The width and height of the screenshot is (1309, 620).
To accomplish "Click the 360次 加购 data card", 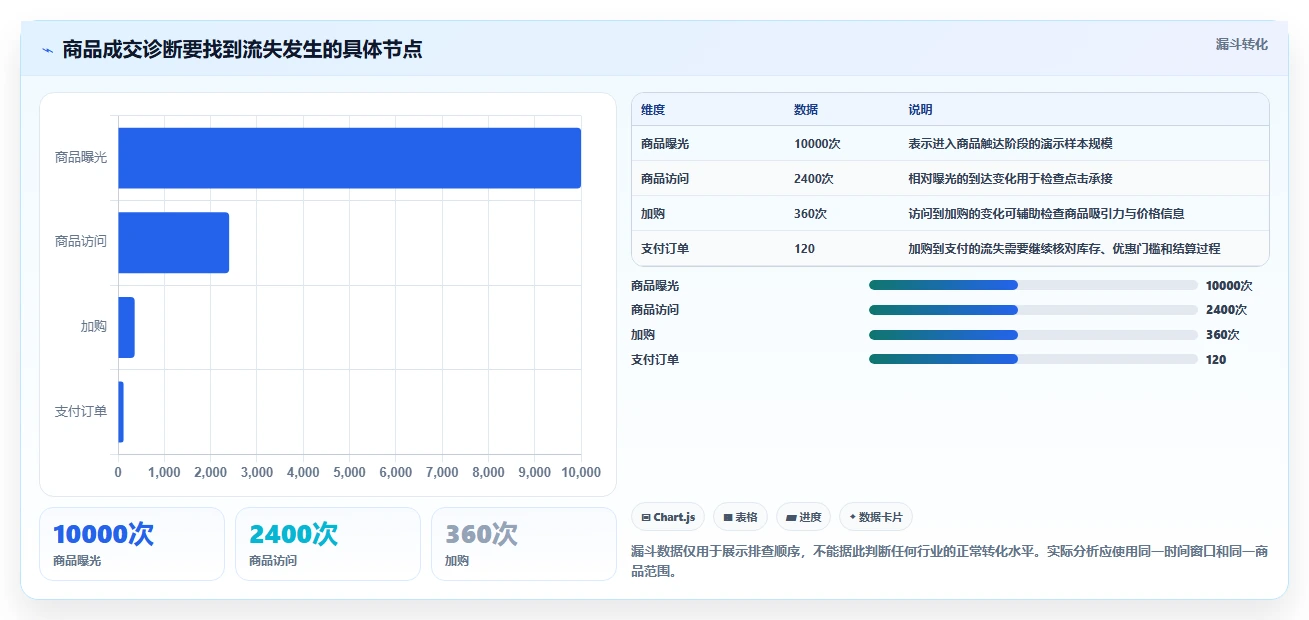I will pyautogui.click(x=524, y=544).
